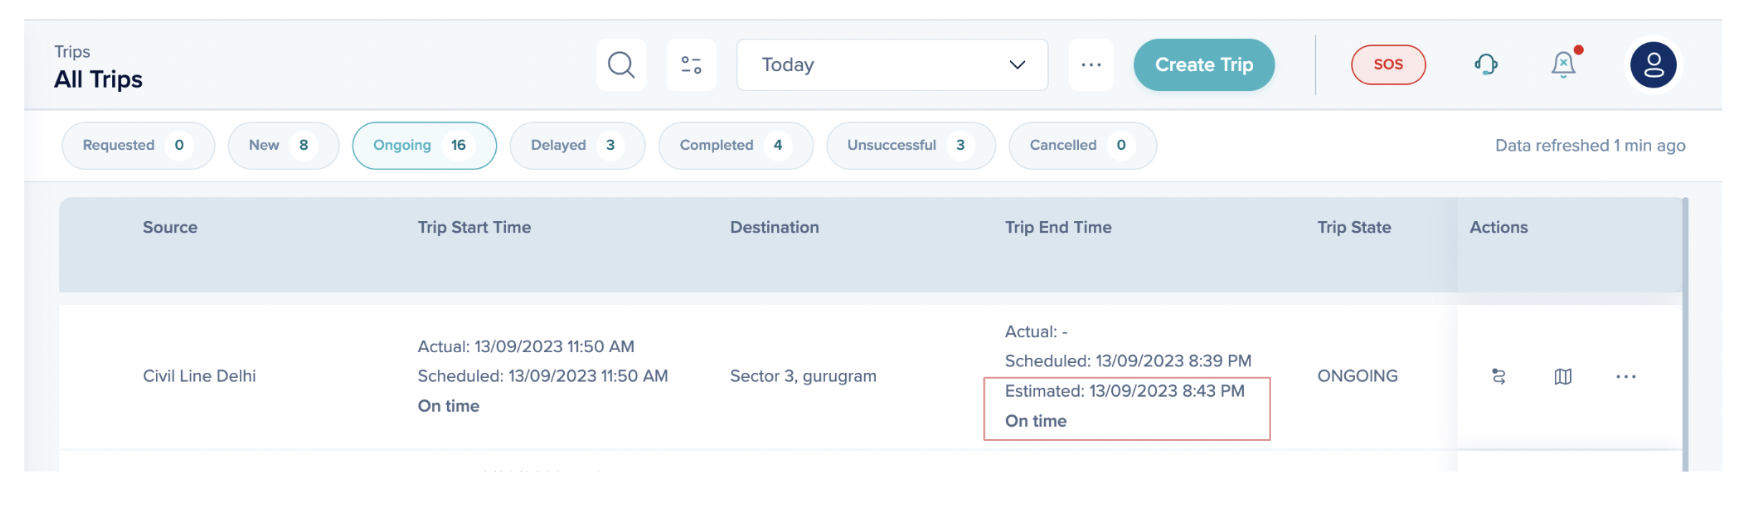The image size is (1760, 506).
Task: Click the headset support icon
Action: click(x=1486, y=65)
